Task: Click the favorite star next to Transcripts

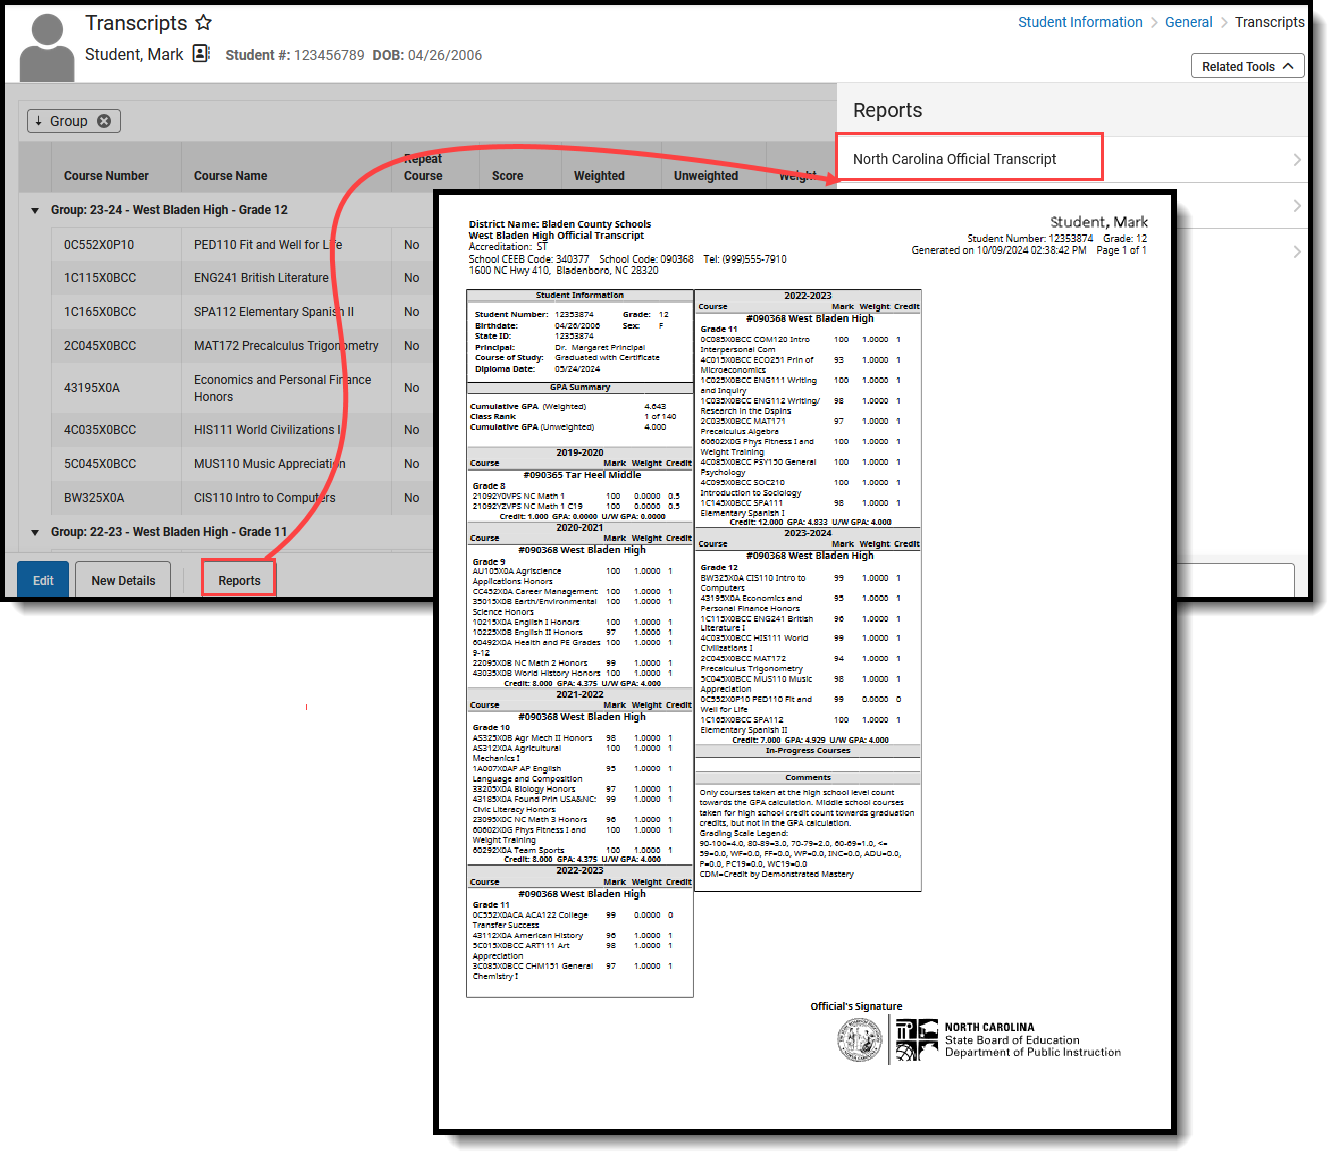Action: tap(203, 22)
